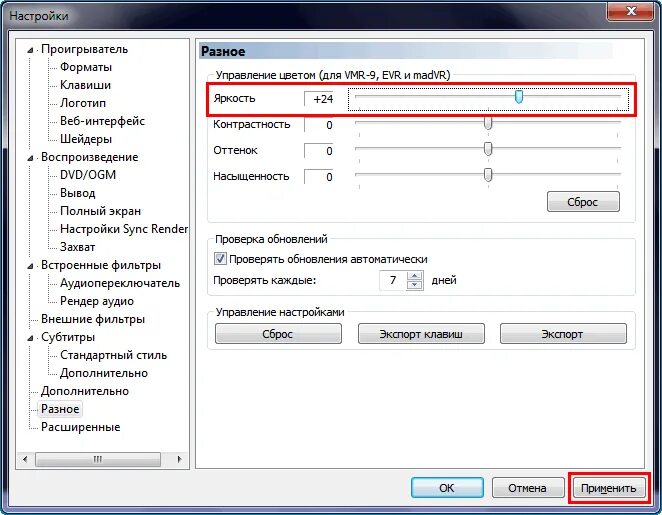This screenshot has height=515, width=662.
Task: Select Проигрыватель in the settings tree
Action: pos(84,49)
